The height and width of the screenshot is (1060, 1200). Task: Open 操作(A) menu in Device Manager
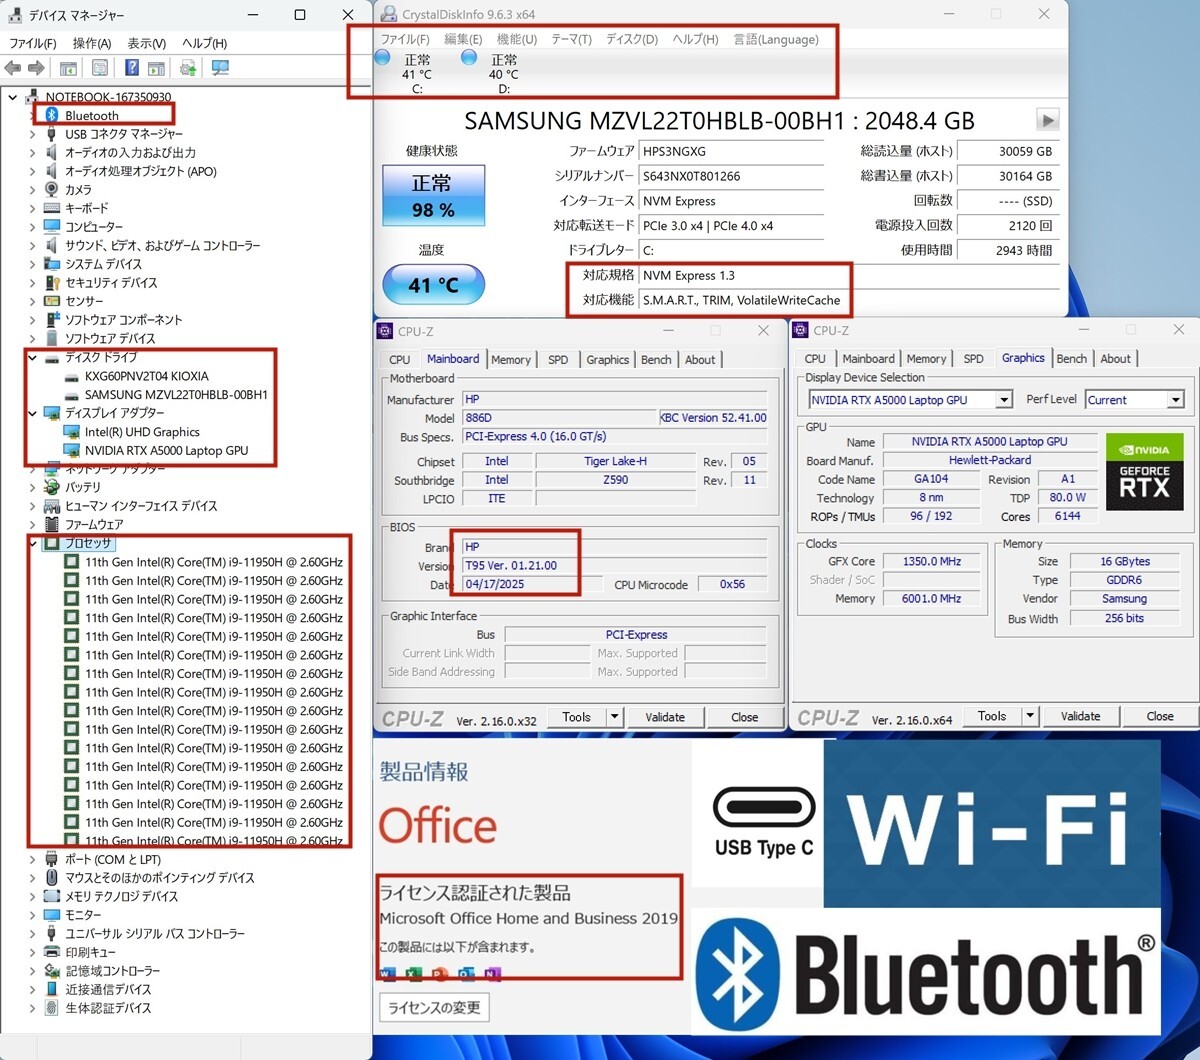(92, 43)
